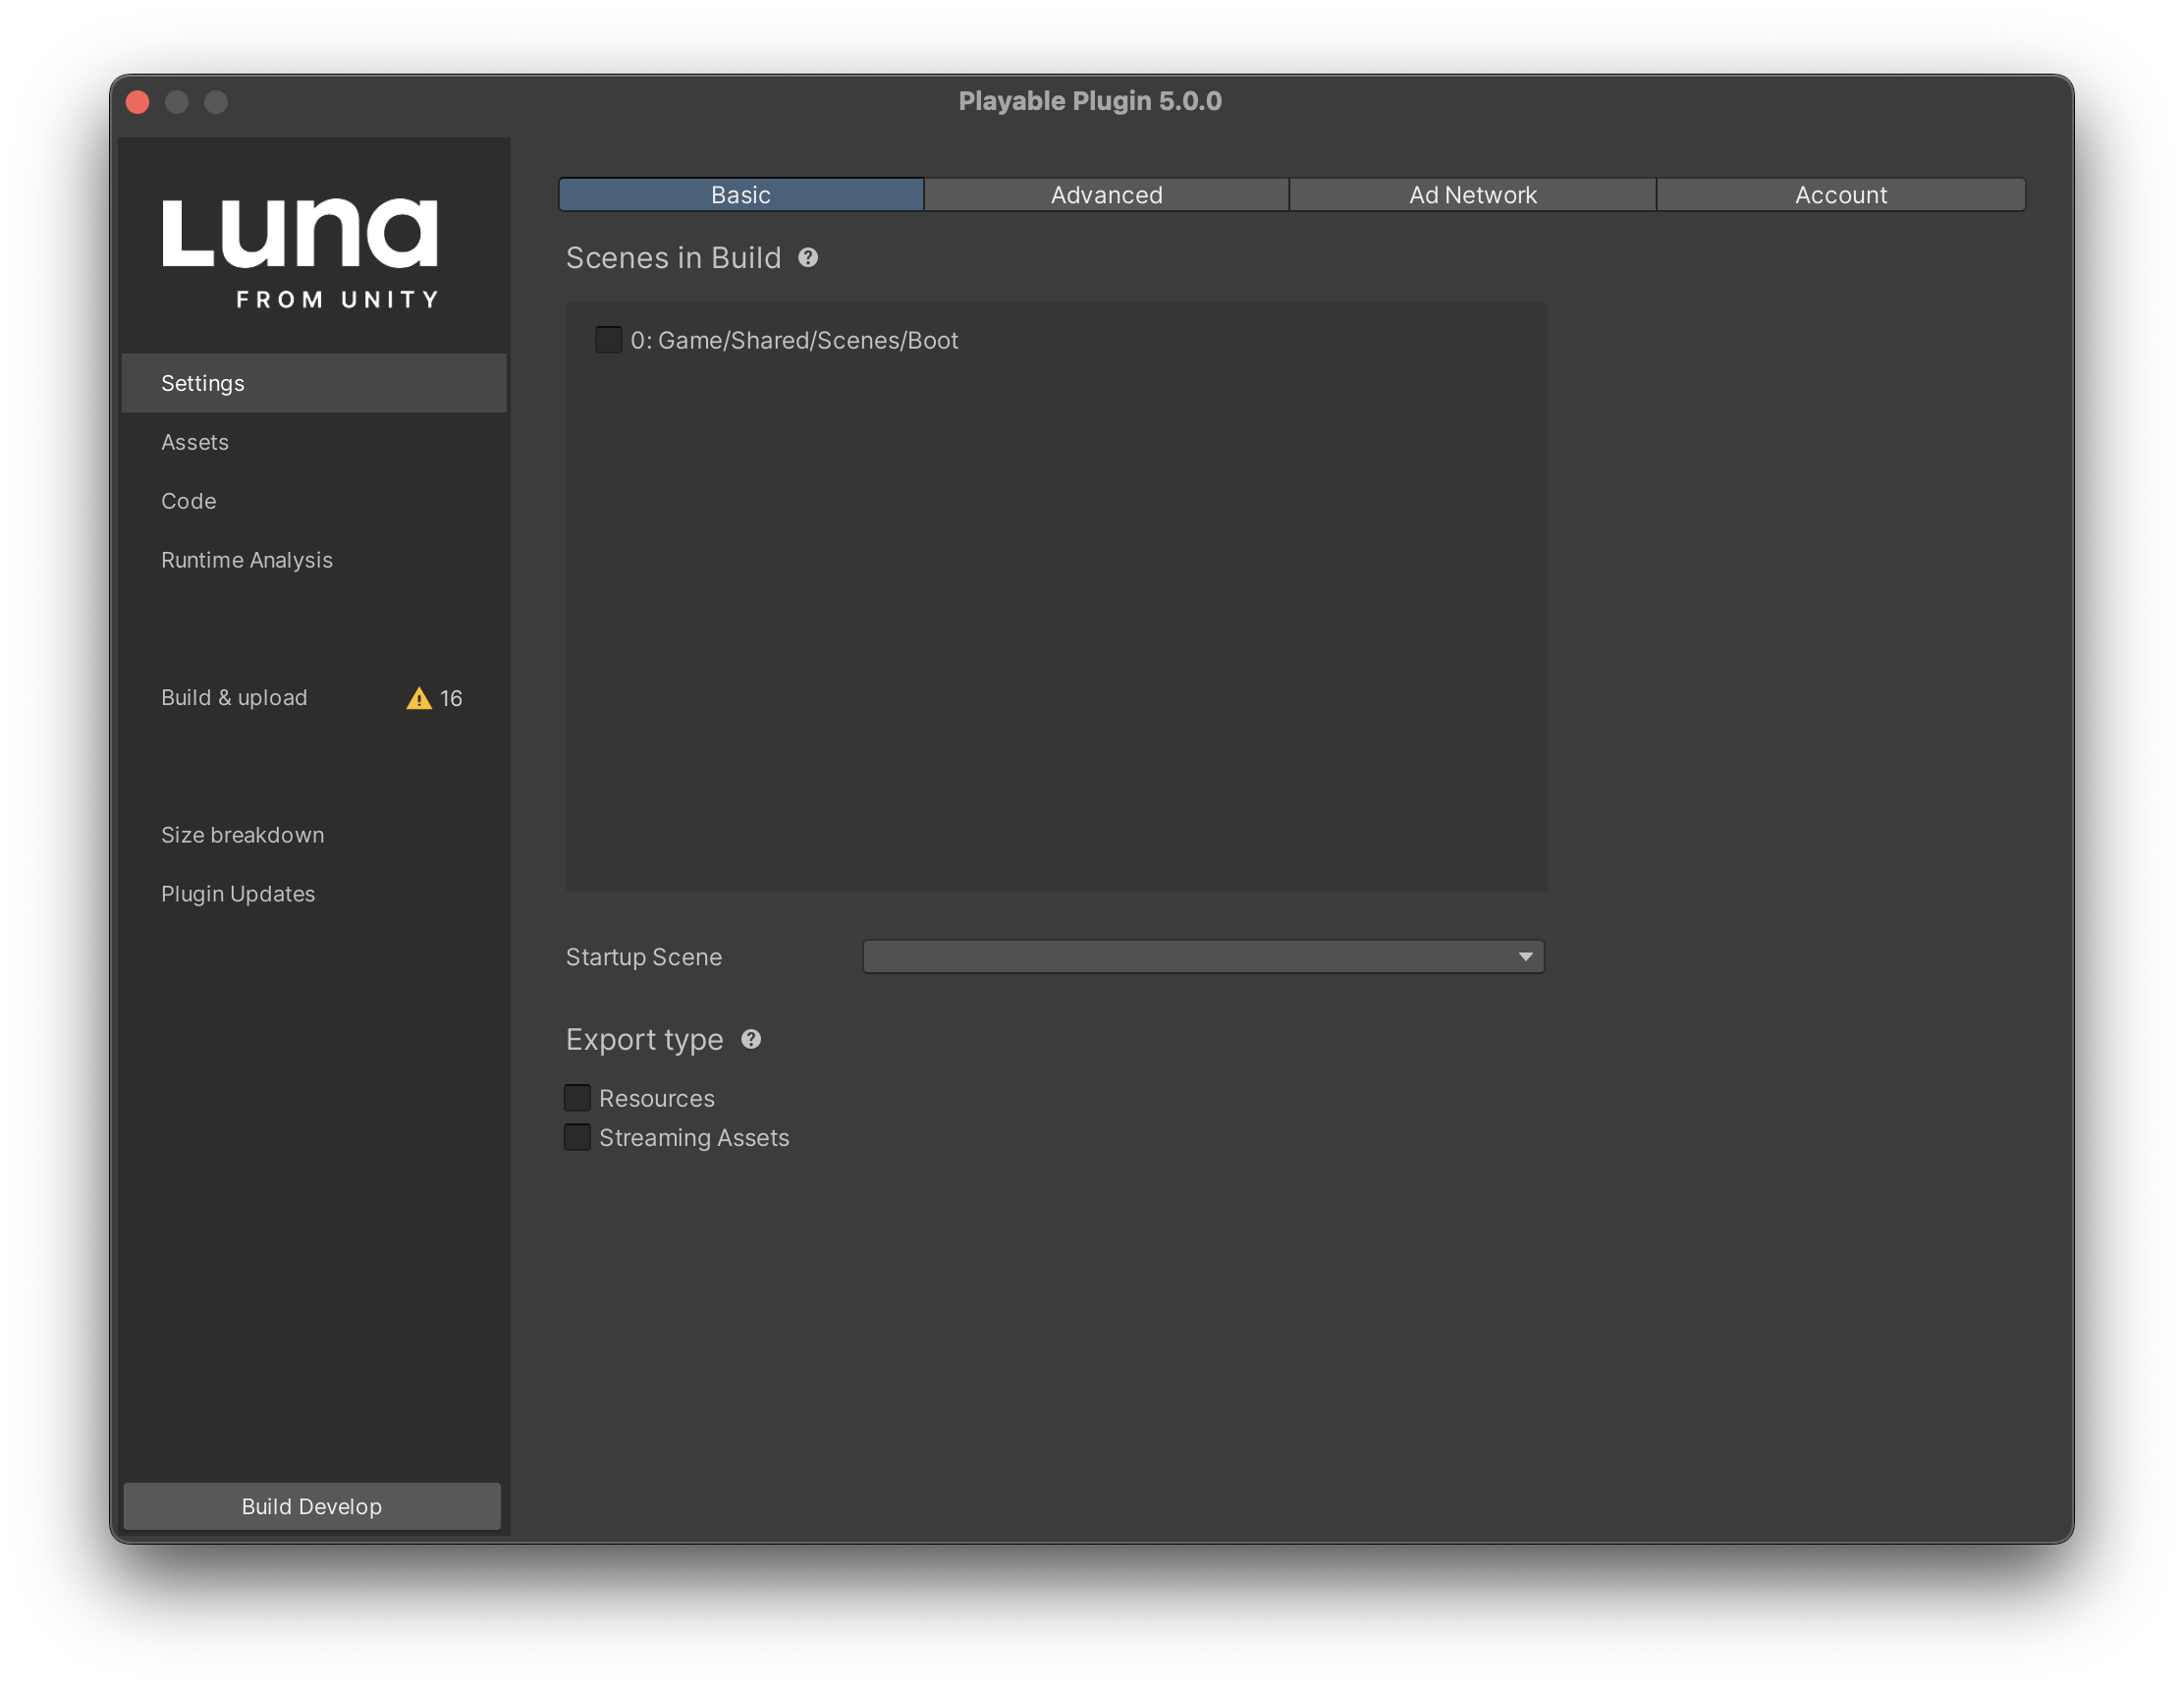Viewport: 2184px width, 1689px height.
Task: Click the Scenes in Build help icon
Action: pos(806,257)
